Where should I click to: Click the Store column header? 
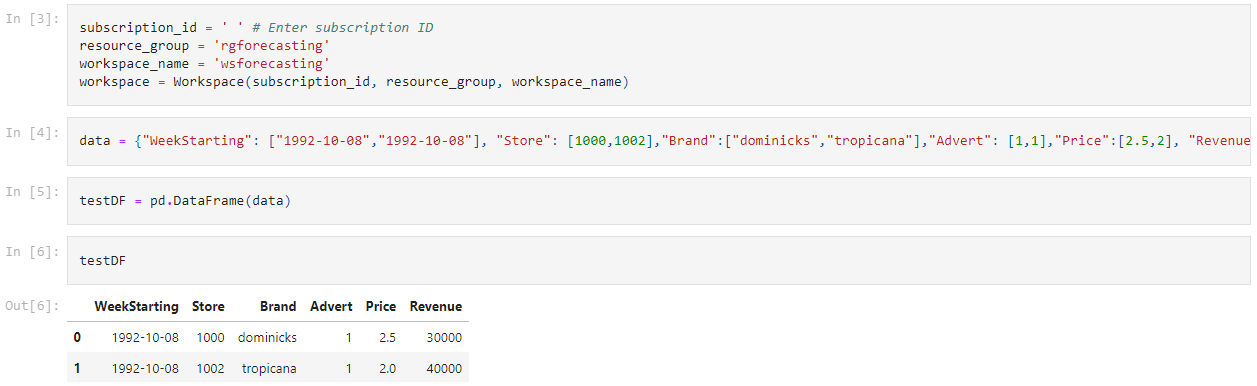208,307
